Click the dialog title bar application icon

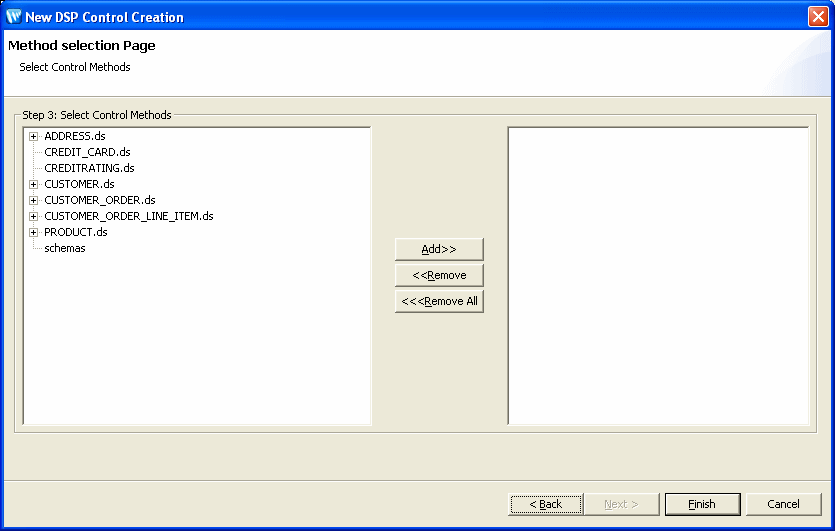(14, 17)
